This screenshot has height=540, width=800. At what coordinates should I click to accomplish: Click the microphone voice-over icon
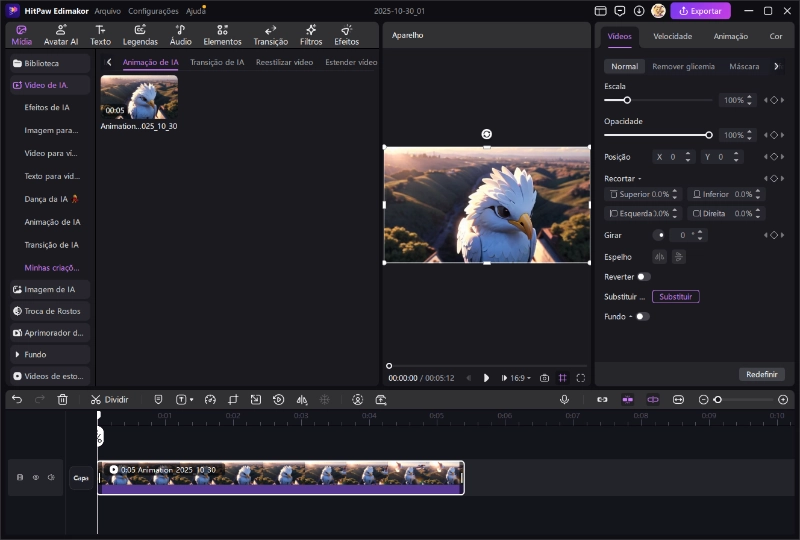click(564, 399)
